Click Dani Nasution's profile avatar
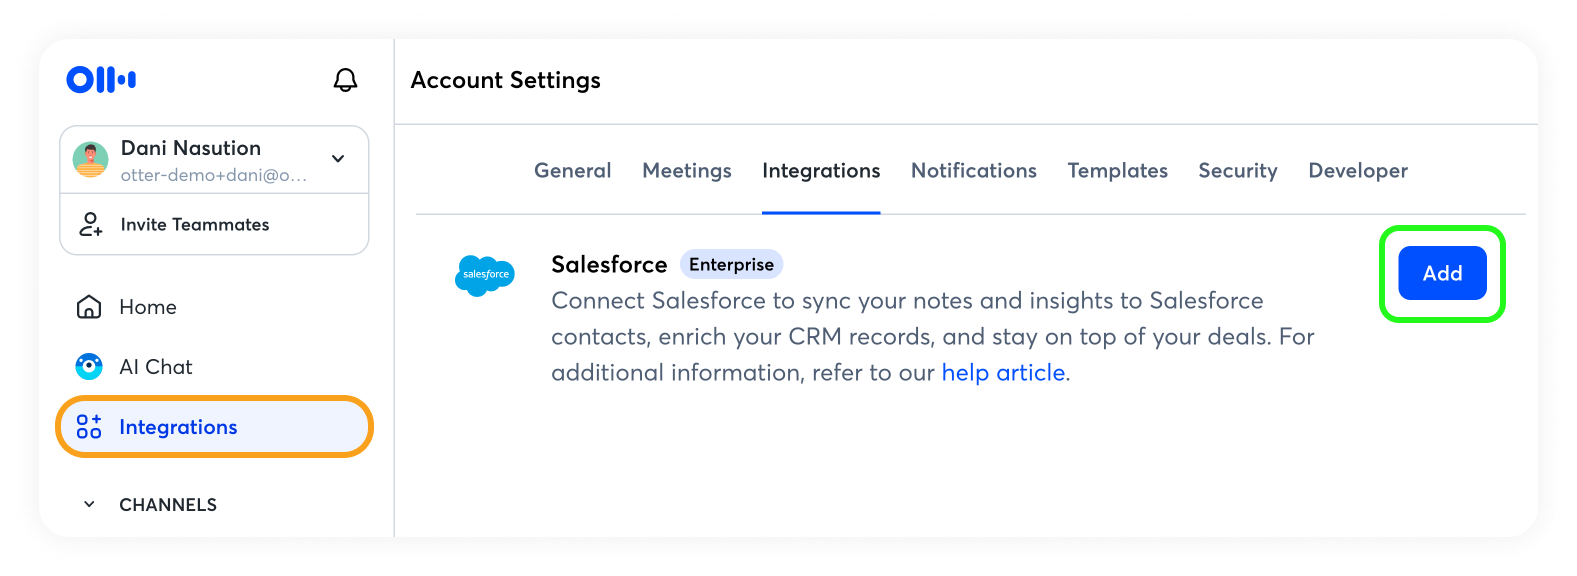Viewport: 1577px width, 576px height. click(x=91, y=160)
